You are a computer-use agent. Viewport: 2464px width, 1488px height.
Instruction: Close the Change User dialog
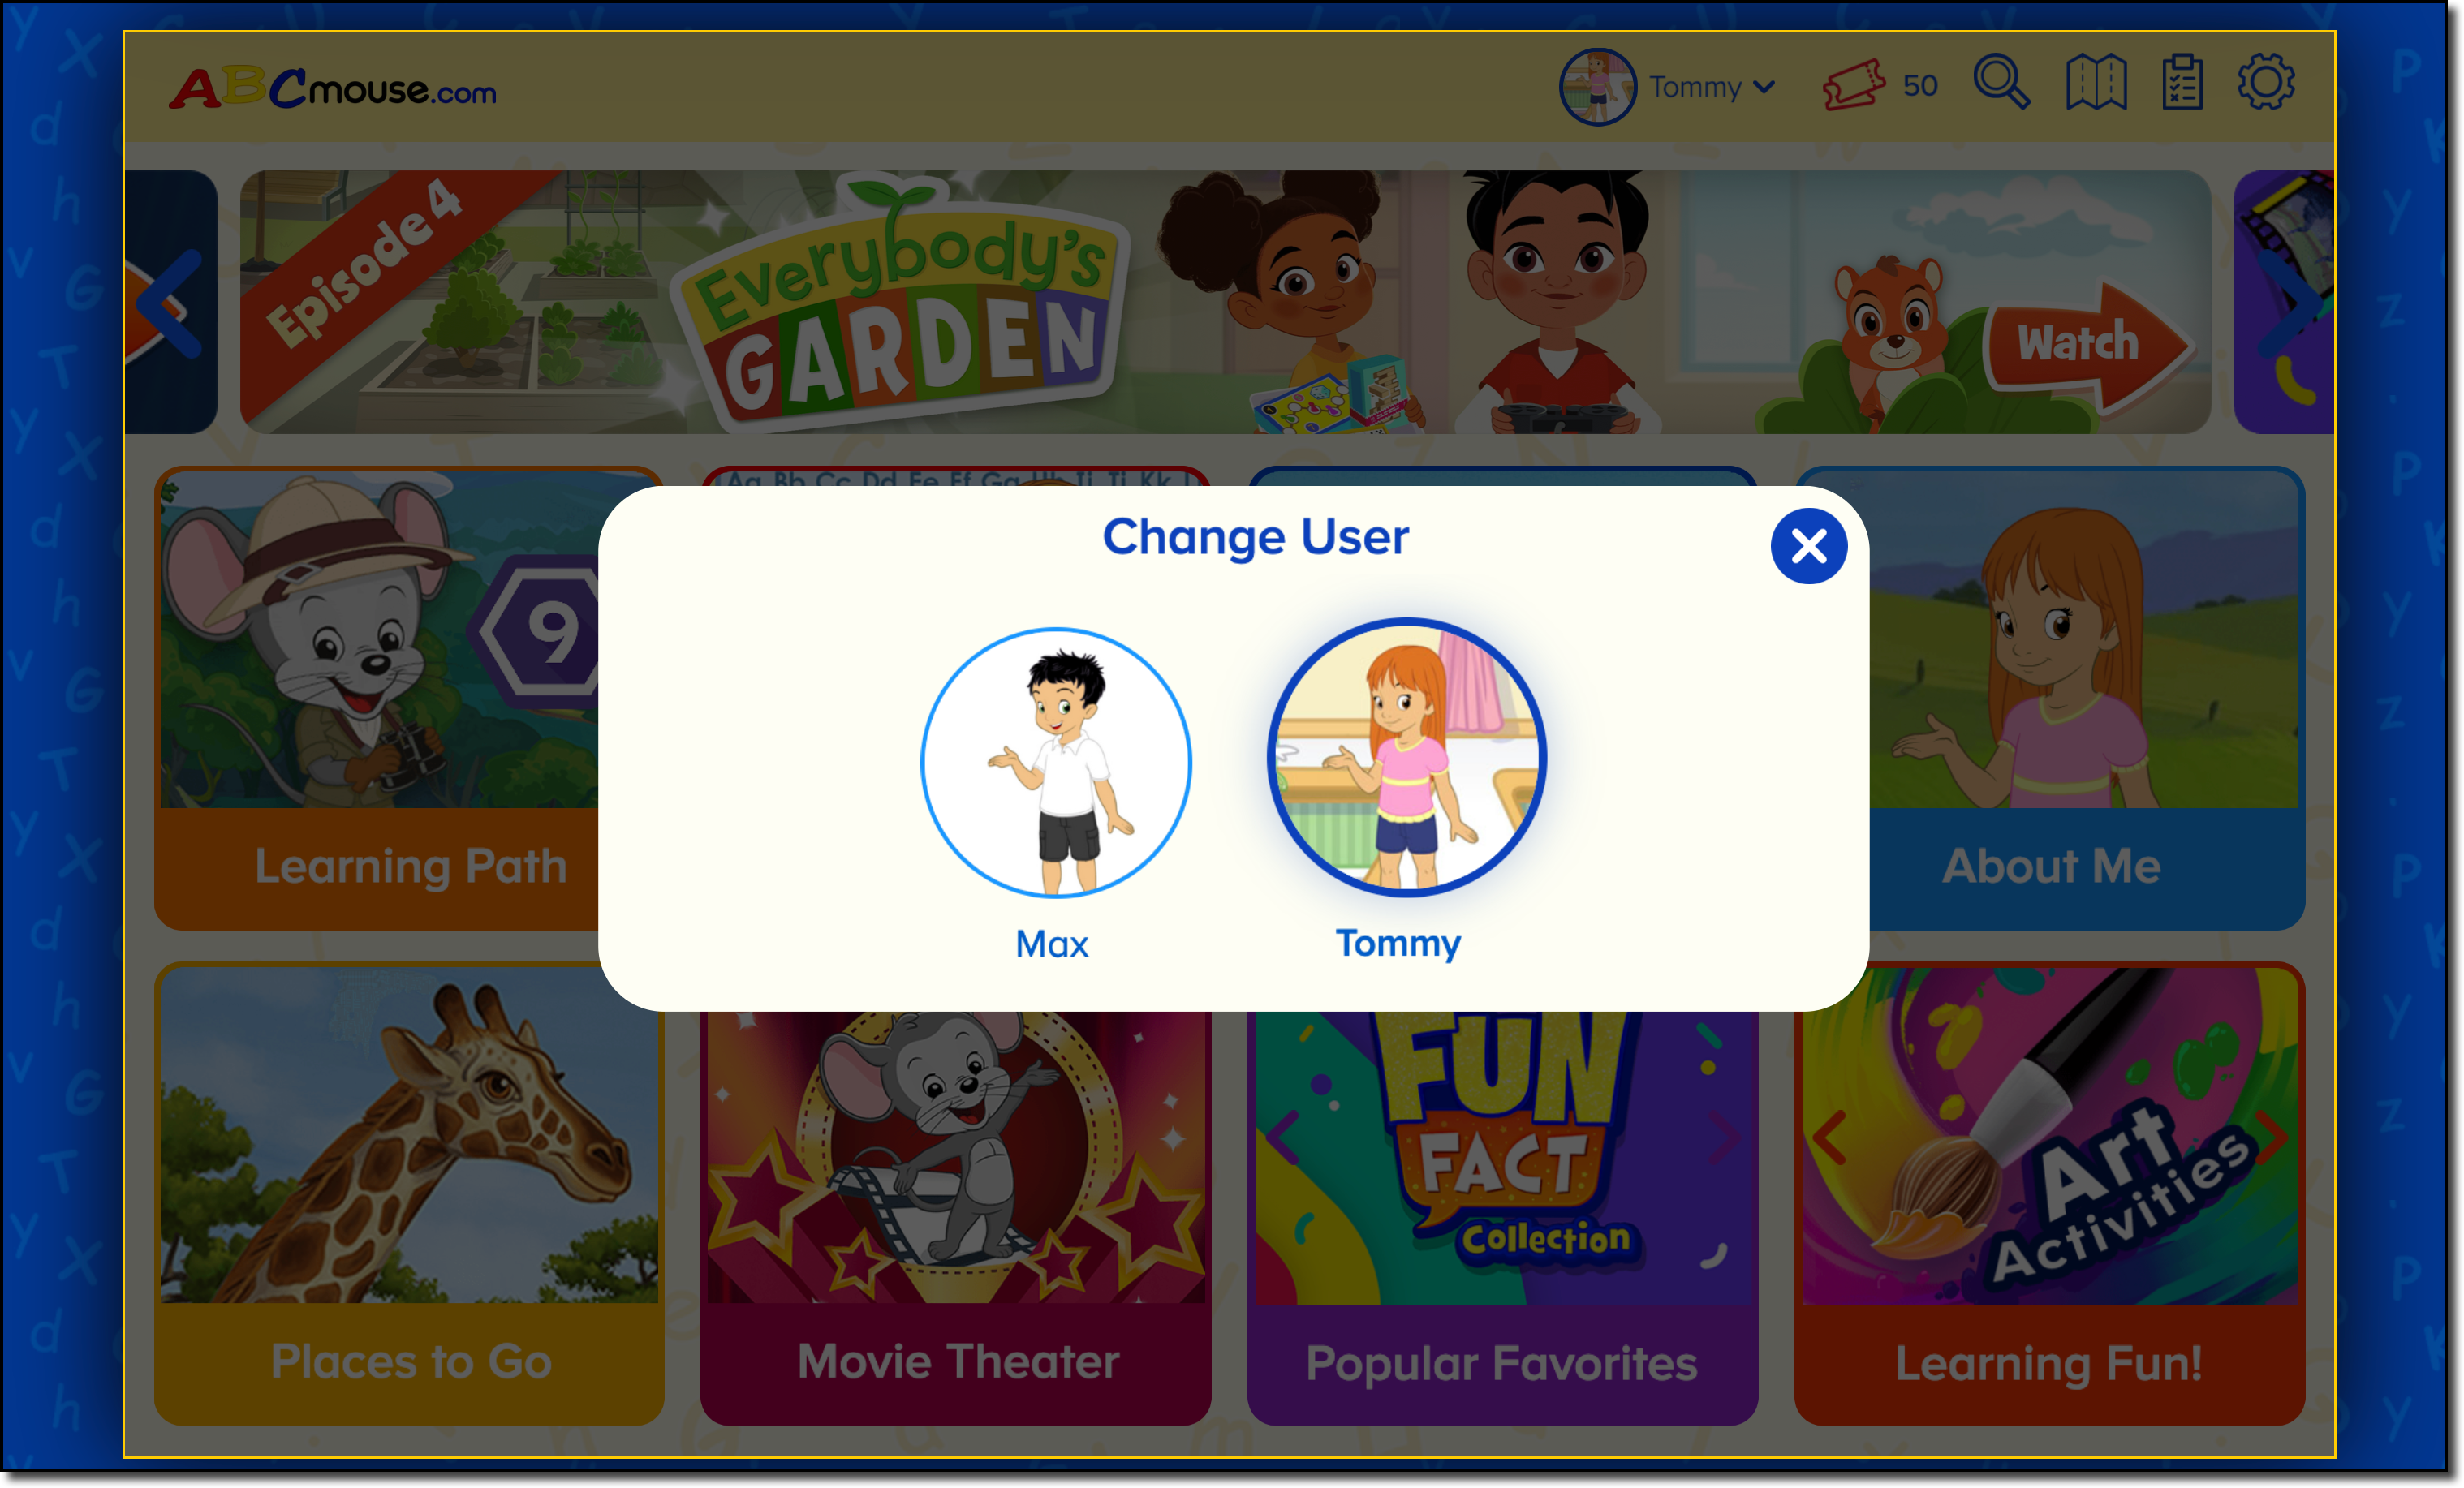click(1808, 546)
